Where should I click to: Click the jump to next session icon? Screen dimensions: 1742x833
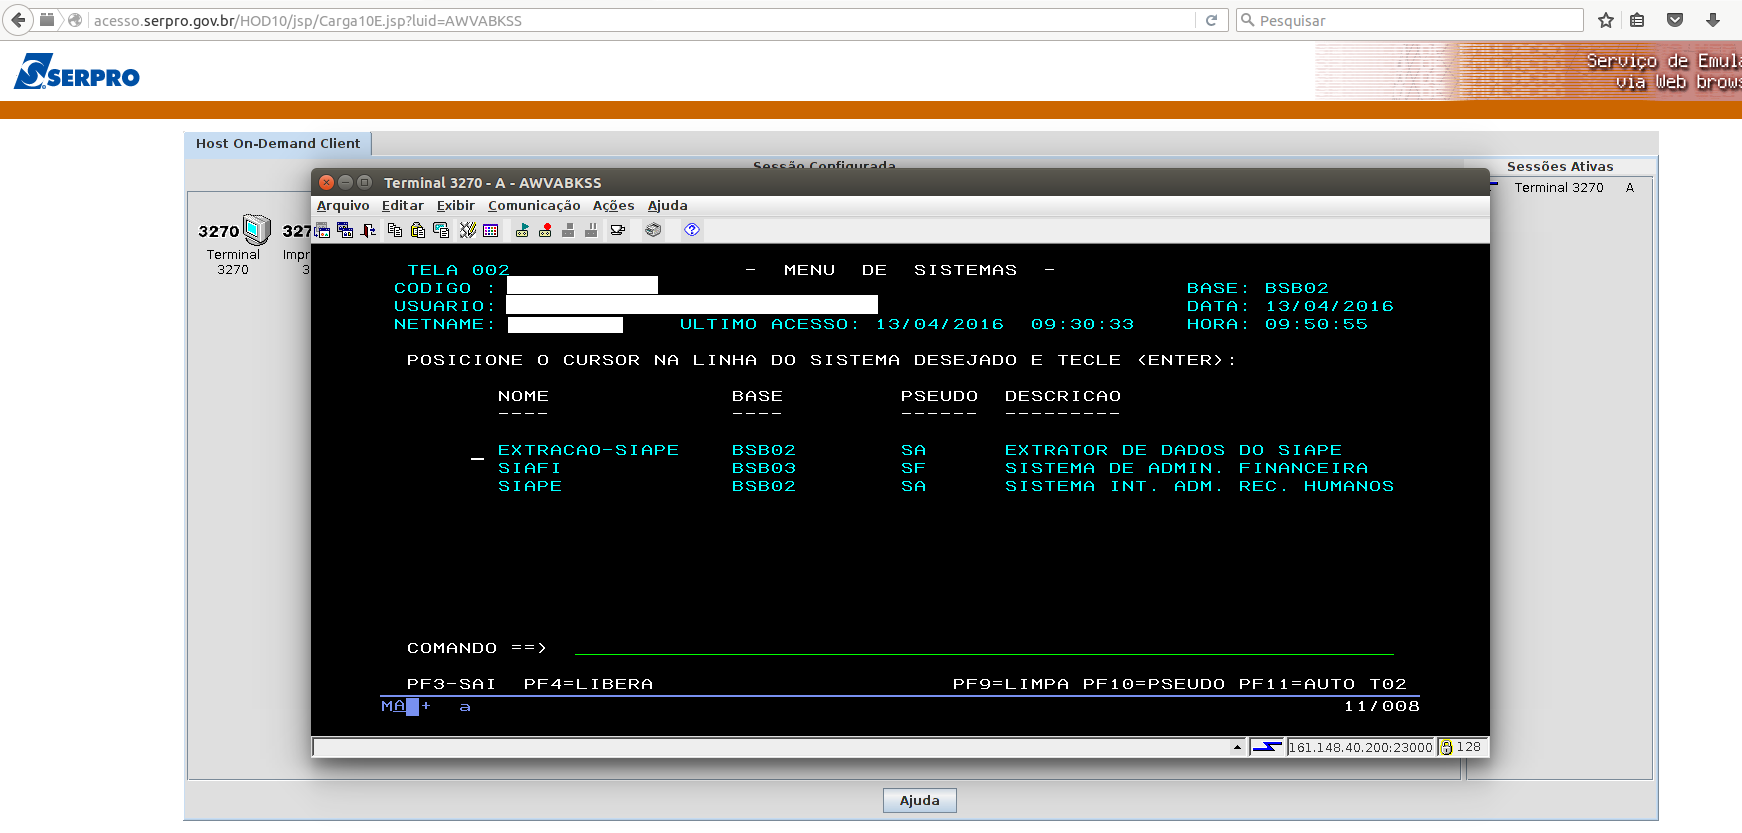pos(322,230)
